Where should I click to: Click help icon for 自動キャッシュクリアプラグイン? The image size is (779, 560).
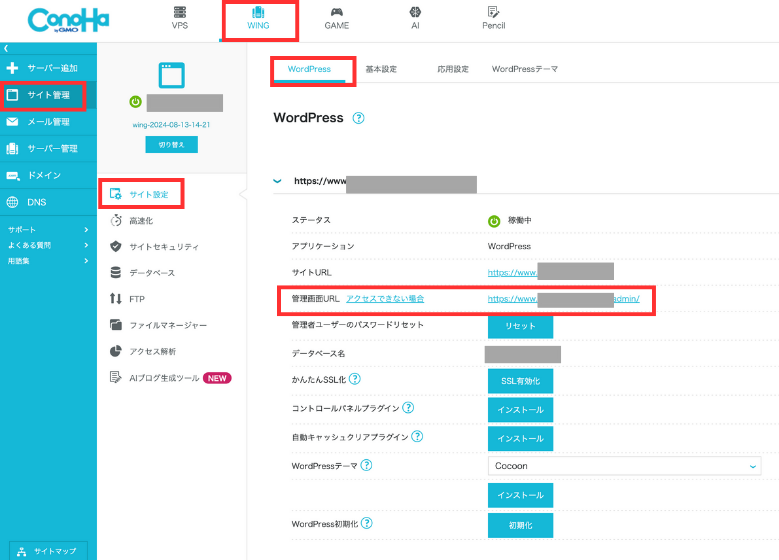(417, 437)
